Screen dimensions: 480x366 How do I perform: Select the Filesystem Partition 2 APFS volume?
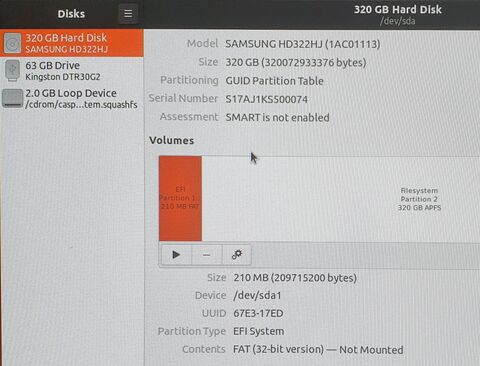tap(341, 198)
